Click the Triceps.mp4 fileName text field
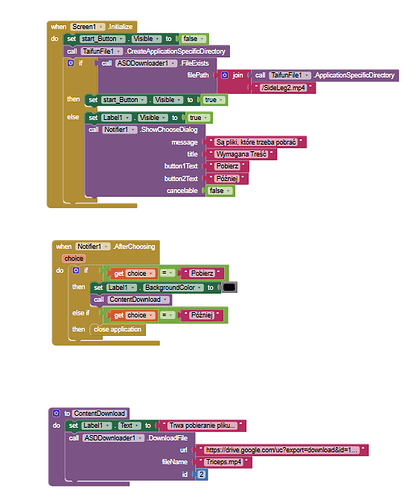Image resolution: width=403 pixels, height=500 pixels. [224, 462]
